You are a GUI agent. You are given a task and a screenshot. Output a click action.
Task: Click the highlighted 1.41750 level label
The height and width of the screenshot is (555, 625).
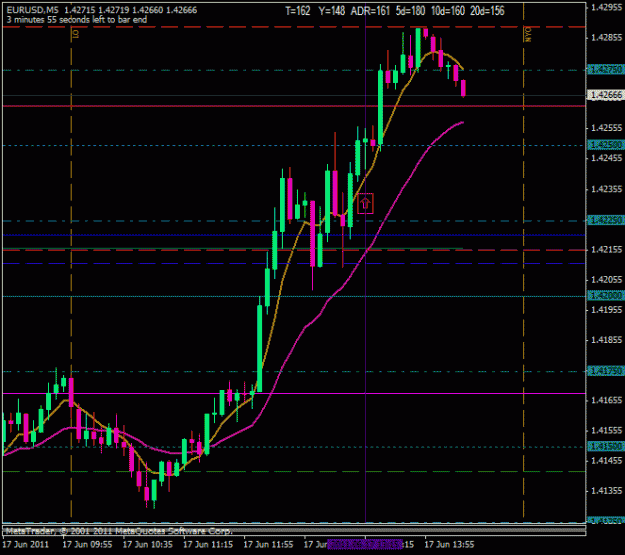point(605,371)
